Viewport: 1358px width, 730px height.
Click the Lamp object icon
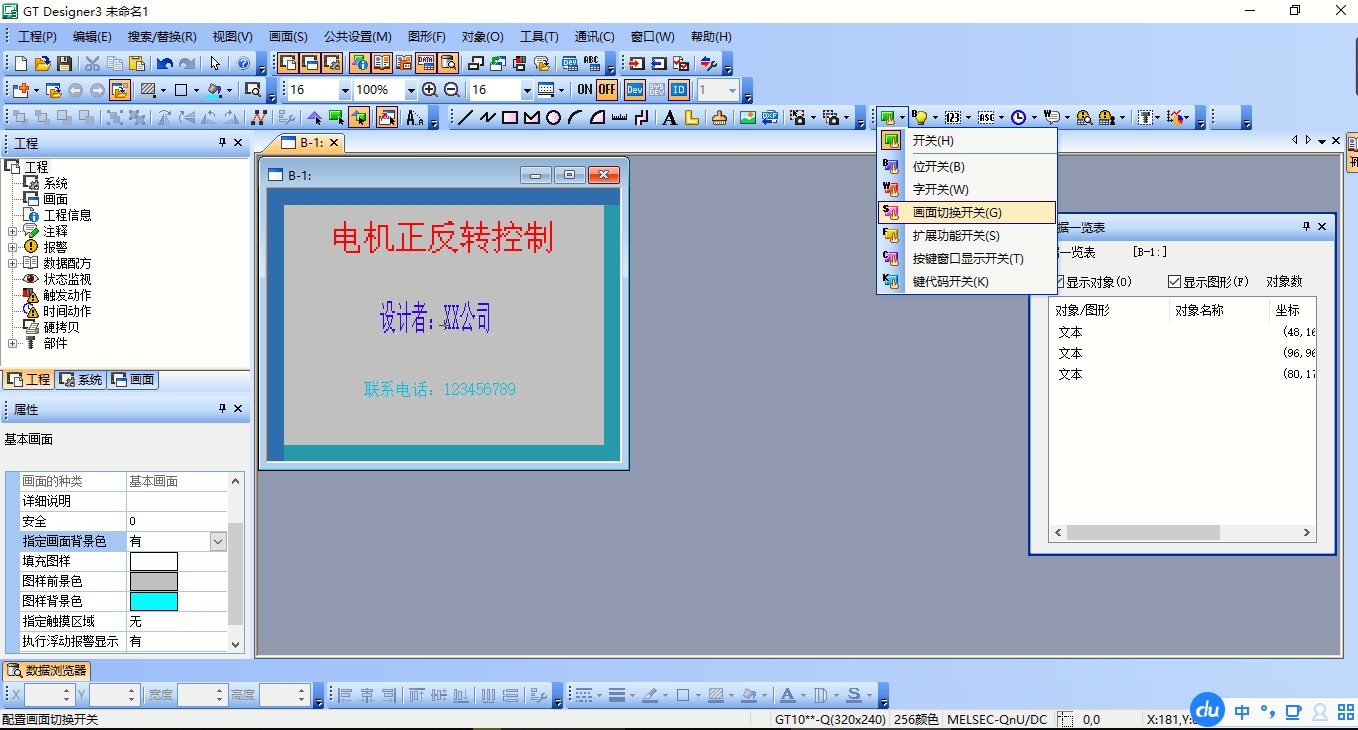click(919, 118)
